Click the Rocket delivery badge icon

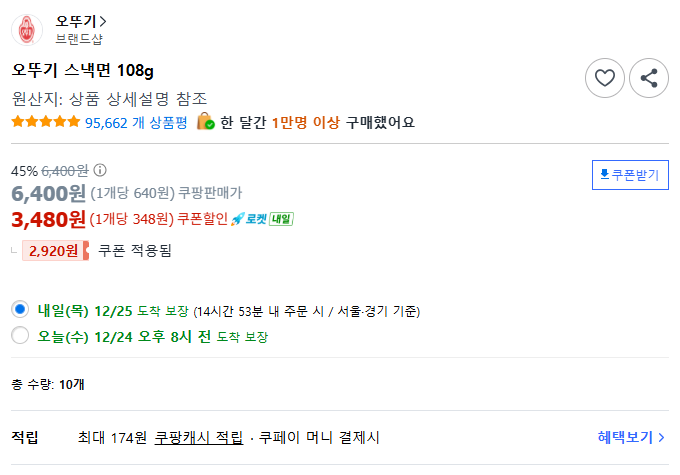tap(262, 219)
